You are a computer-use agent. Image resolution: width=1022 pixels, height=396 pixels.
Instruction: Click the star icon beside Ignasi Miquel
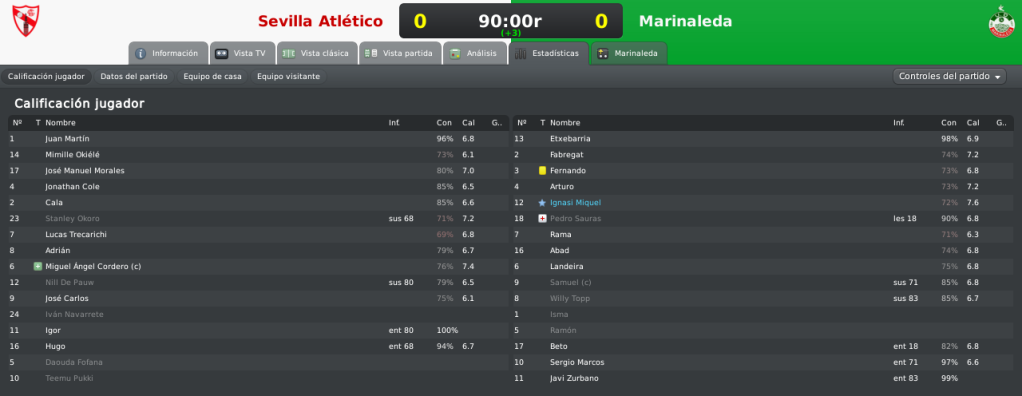(x=542, y=203)
